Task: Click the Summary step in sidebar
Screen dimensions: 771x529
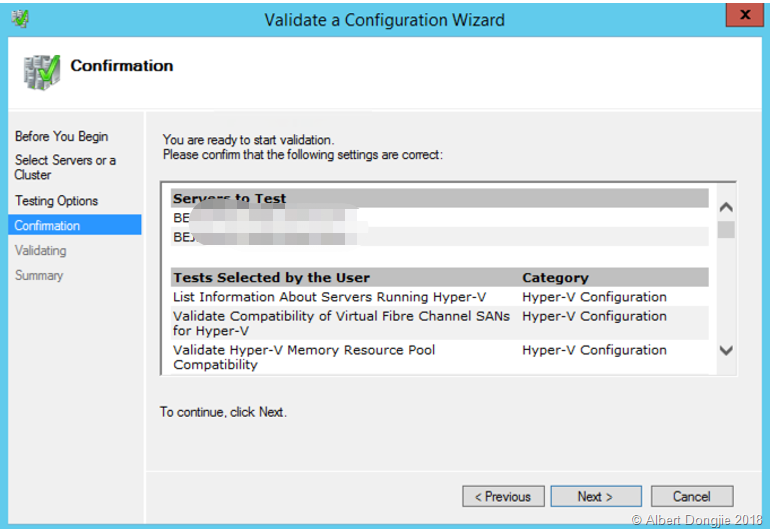Action: click(39, 275)
